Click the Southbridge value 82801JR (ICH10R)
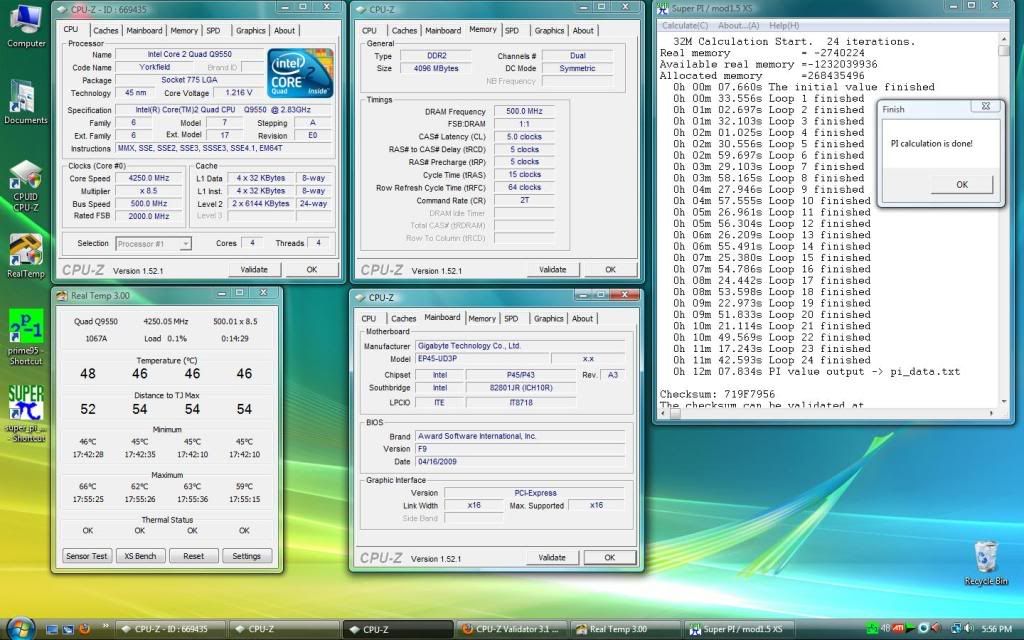 pos(521,388)
